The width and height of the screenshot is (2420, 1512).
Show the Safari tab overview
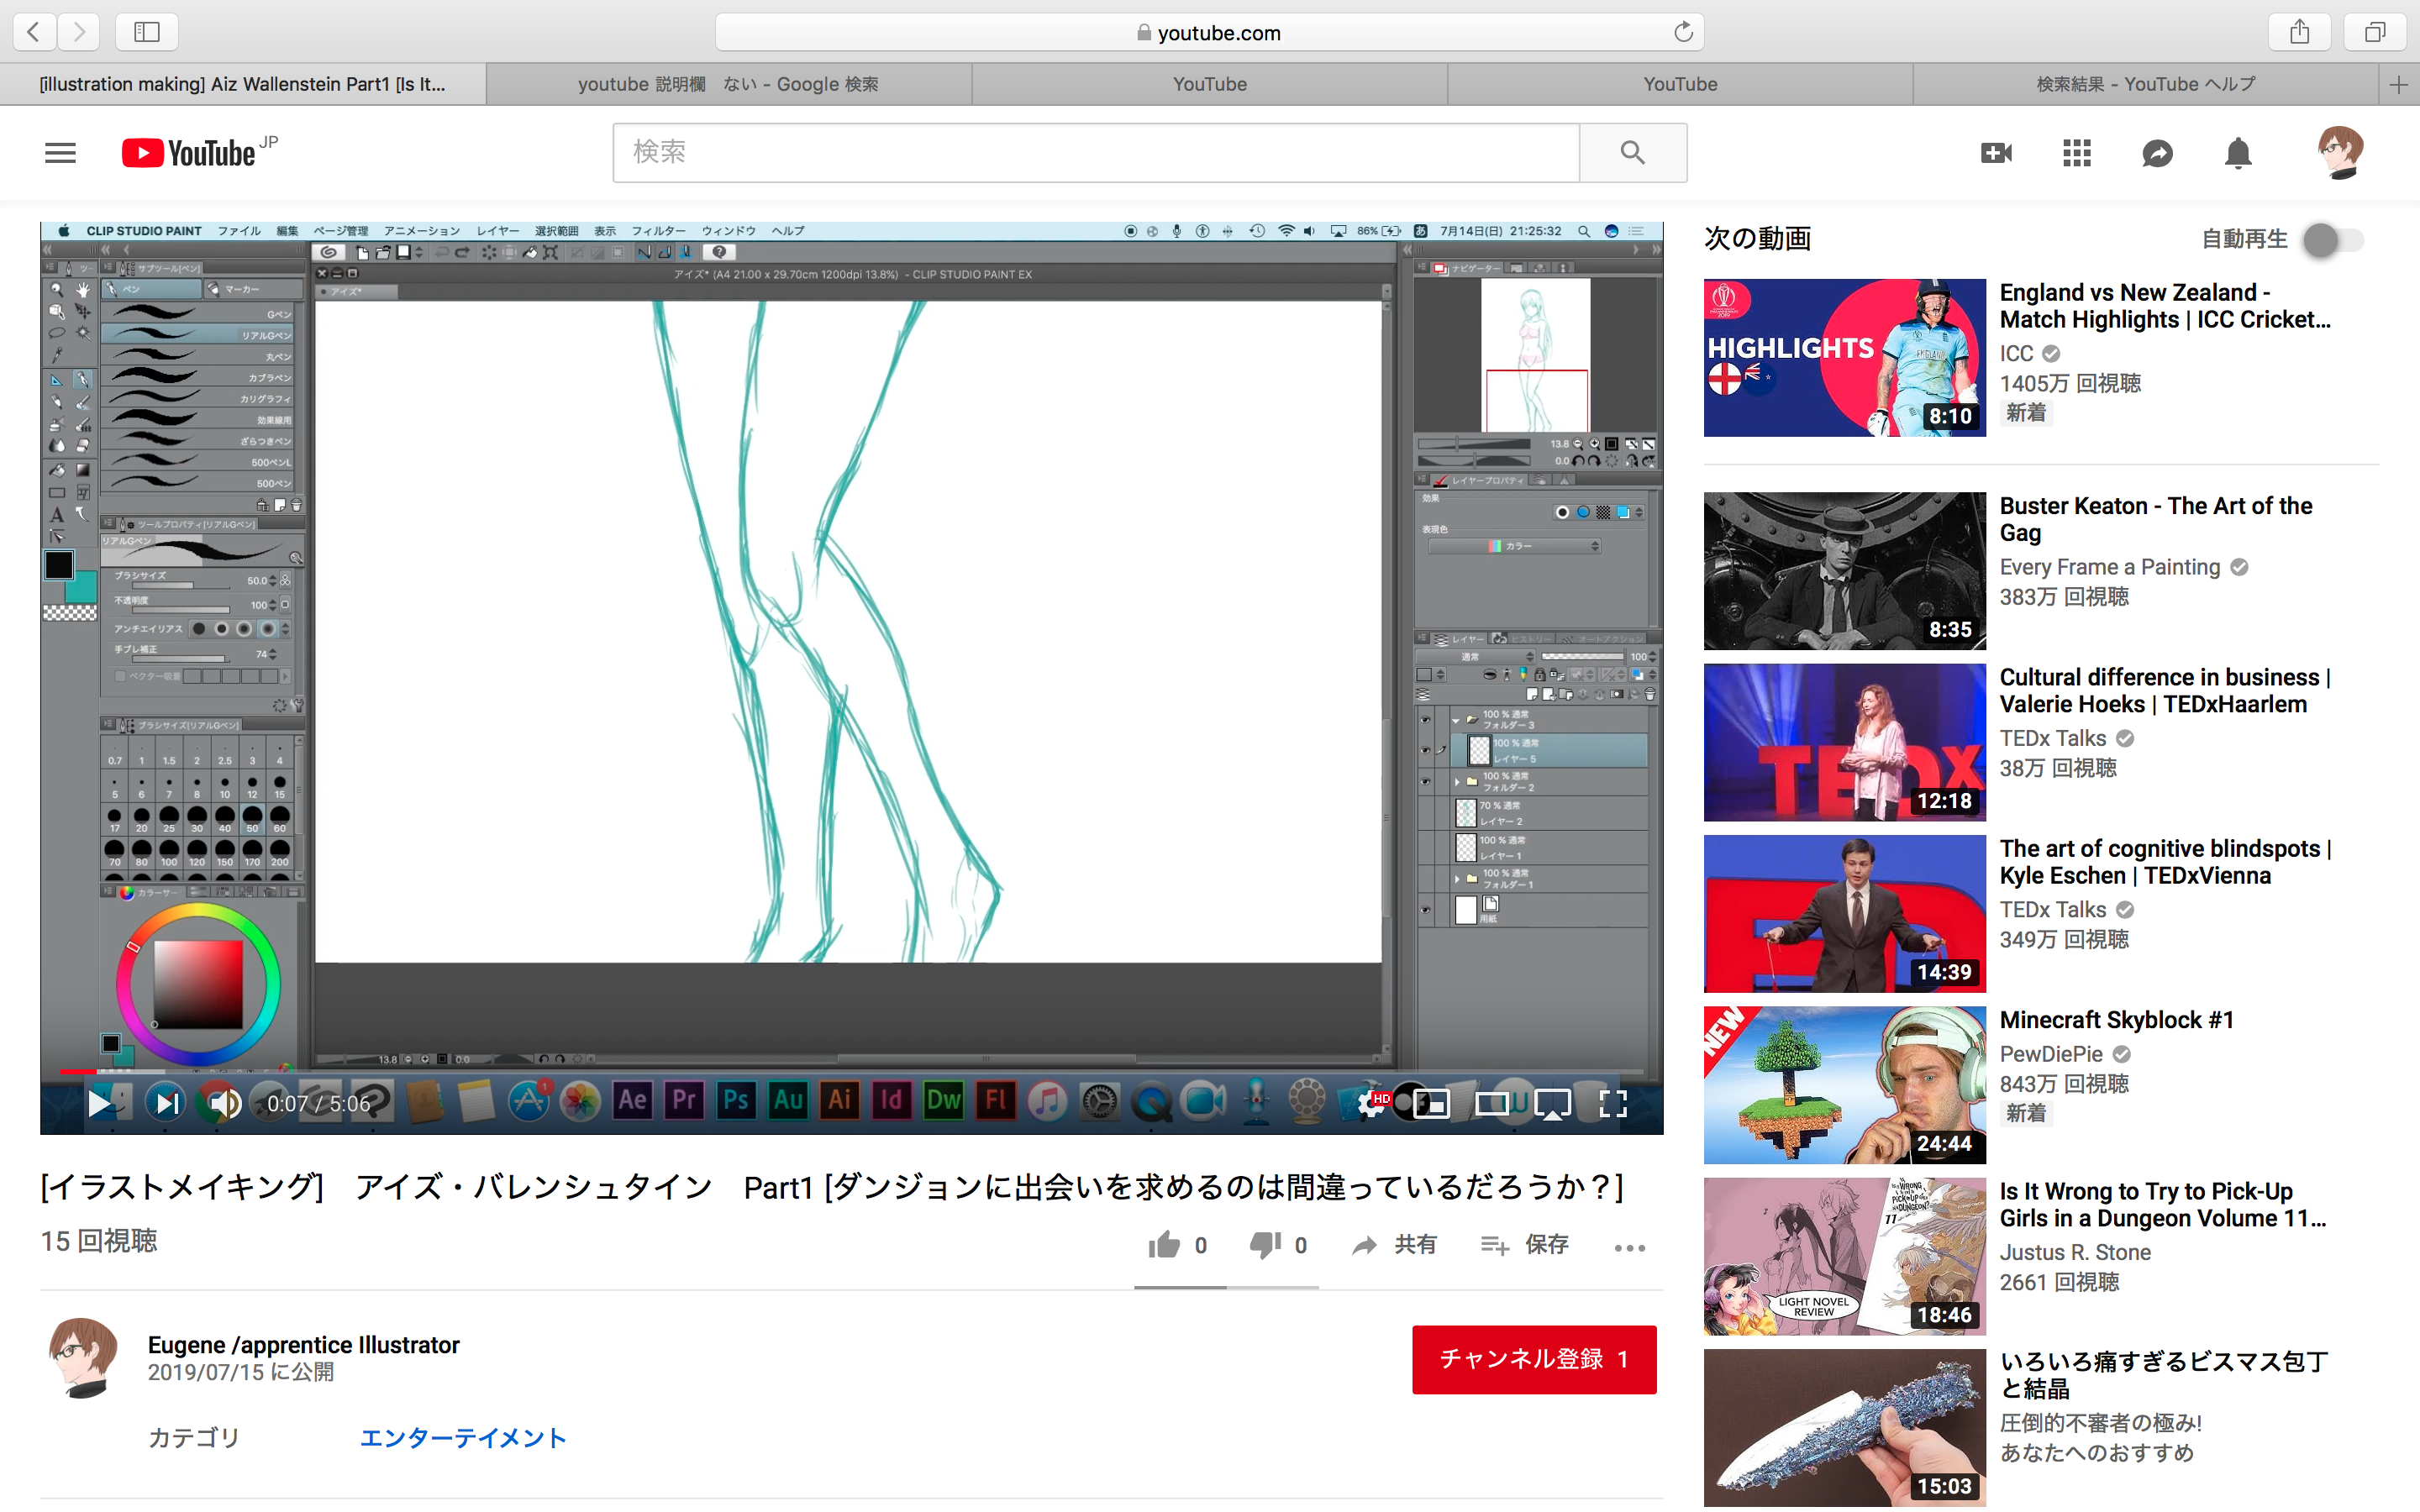click(2374, 32)
